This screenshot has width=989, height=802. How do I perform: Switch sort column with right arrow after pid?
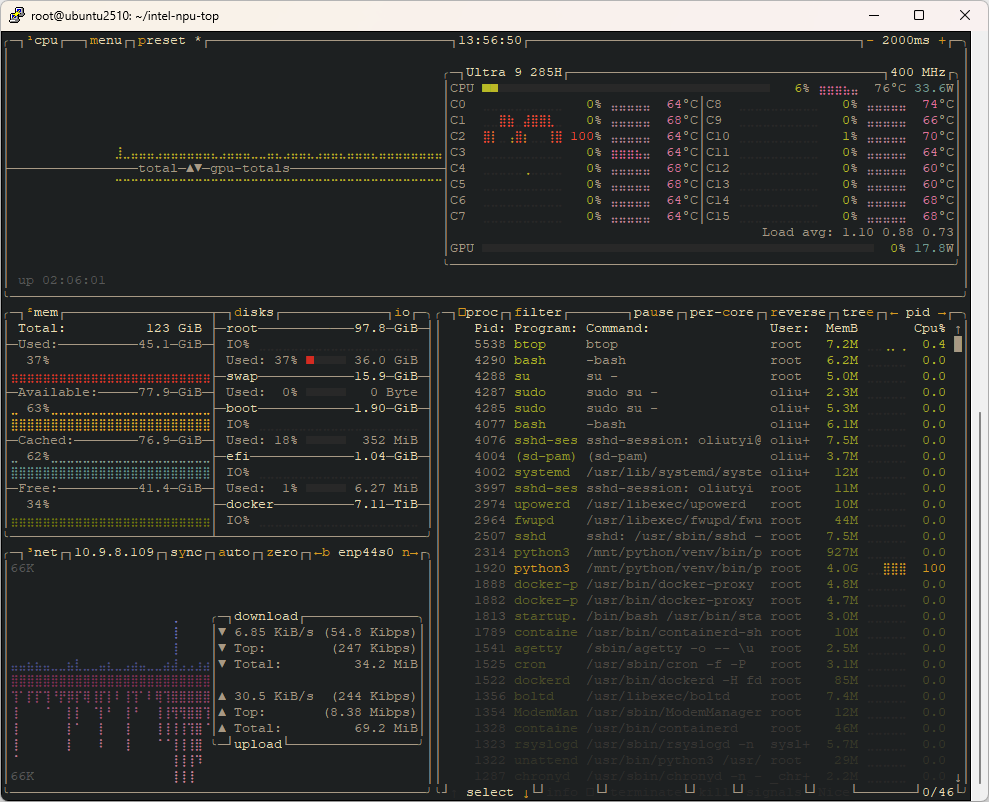942,313
